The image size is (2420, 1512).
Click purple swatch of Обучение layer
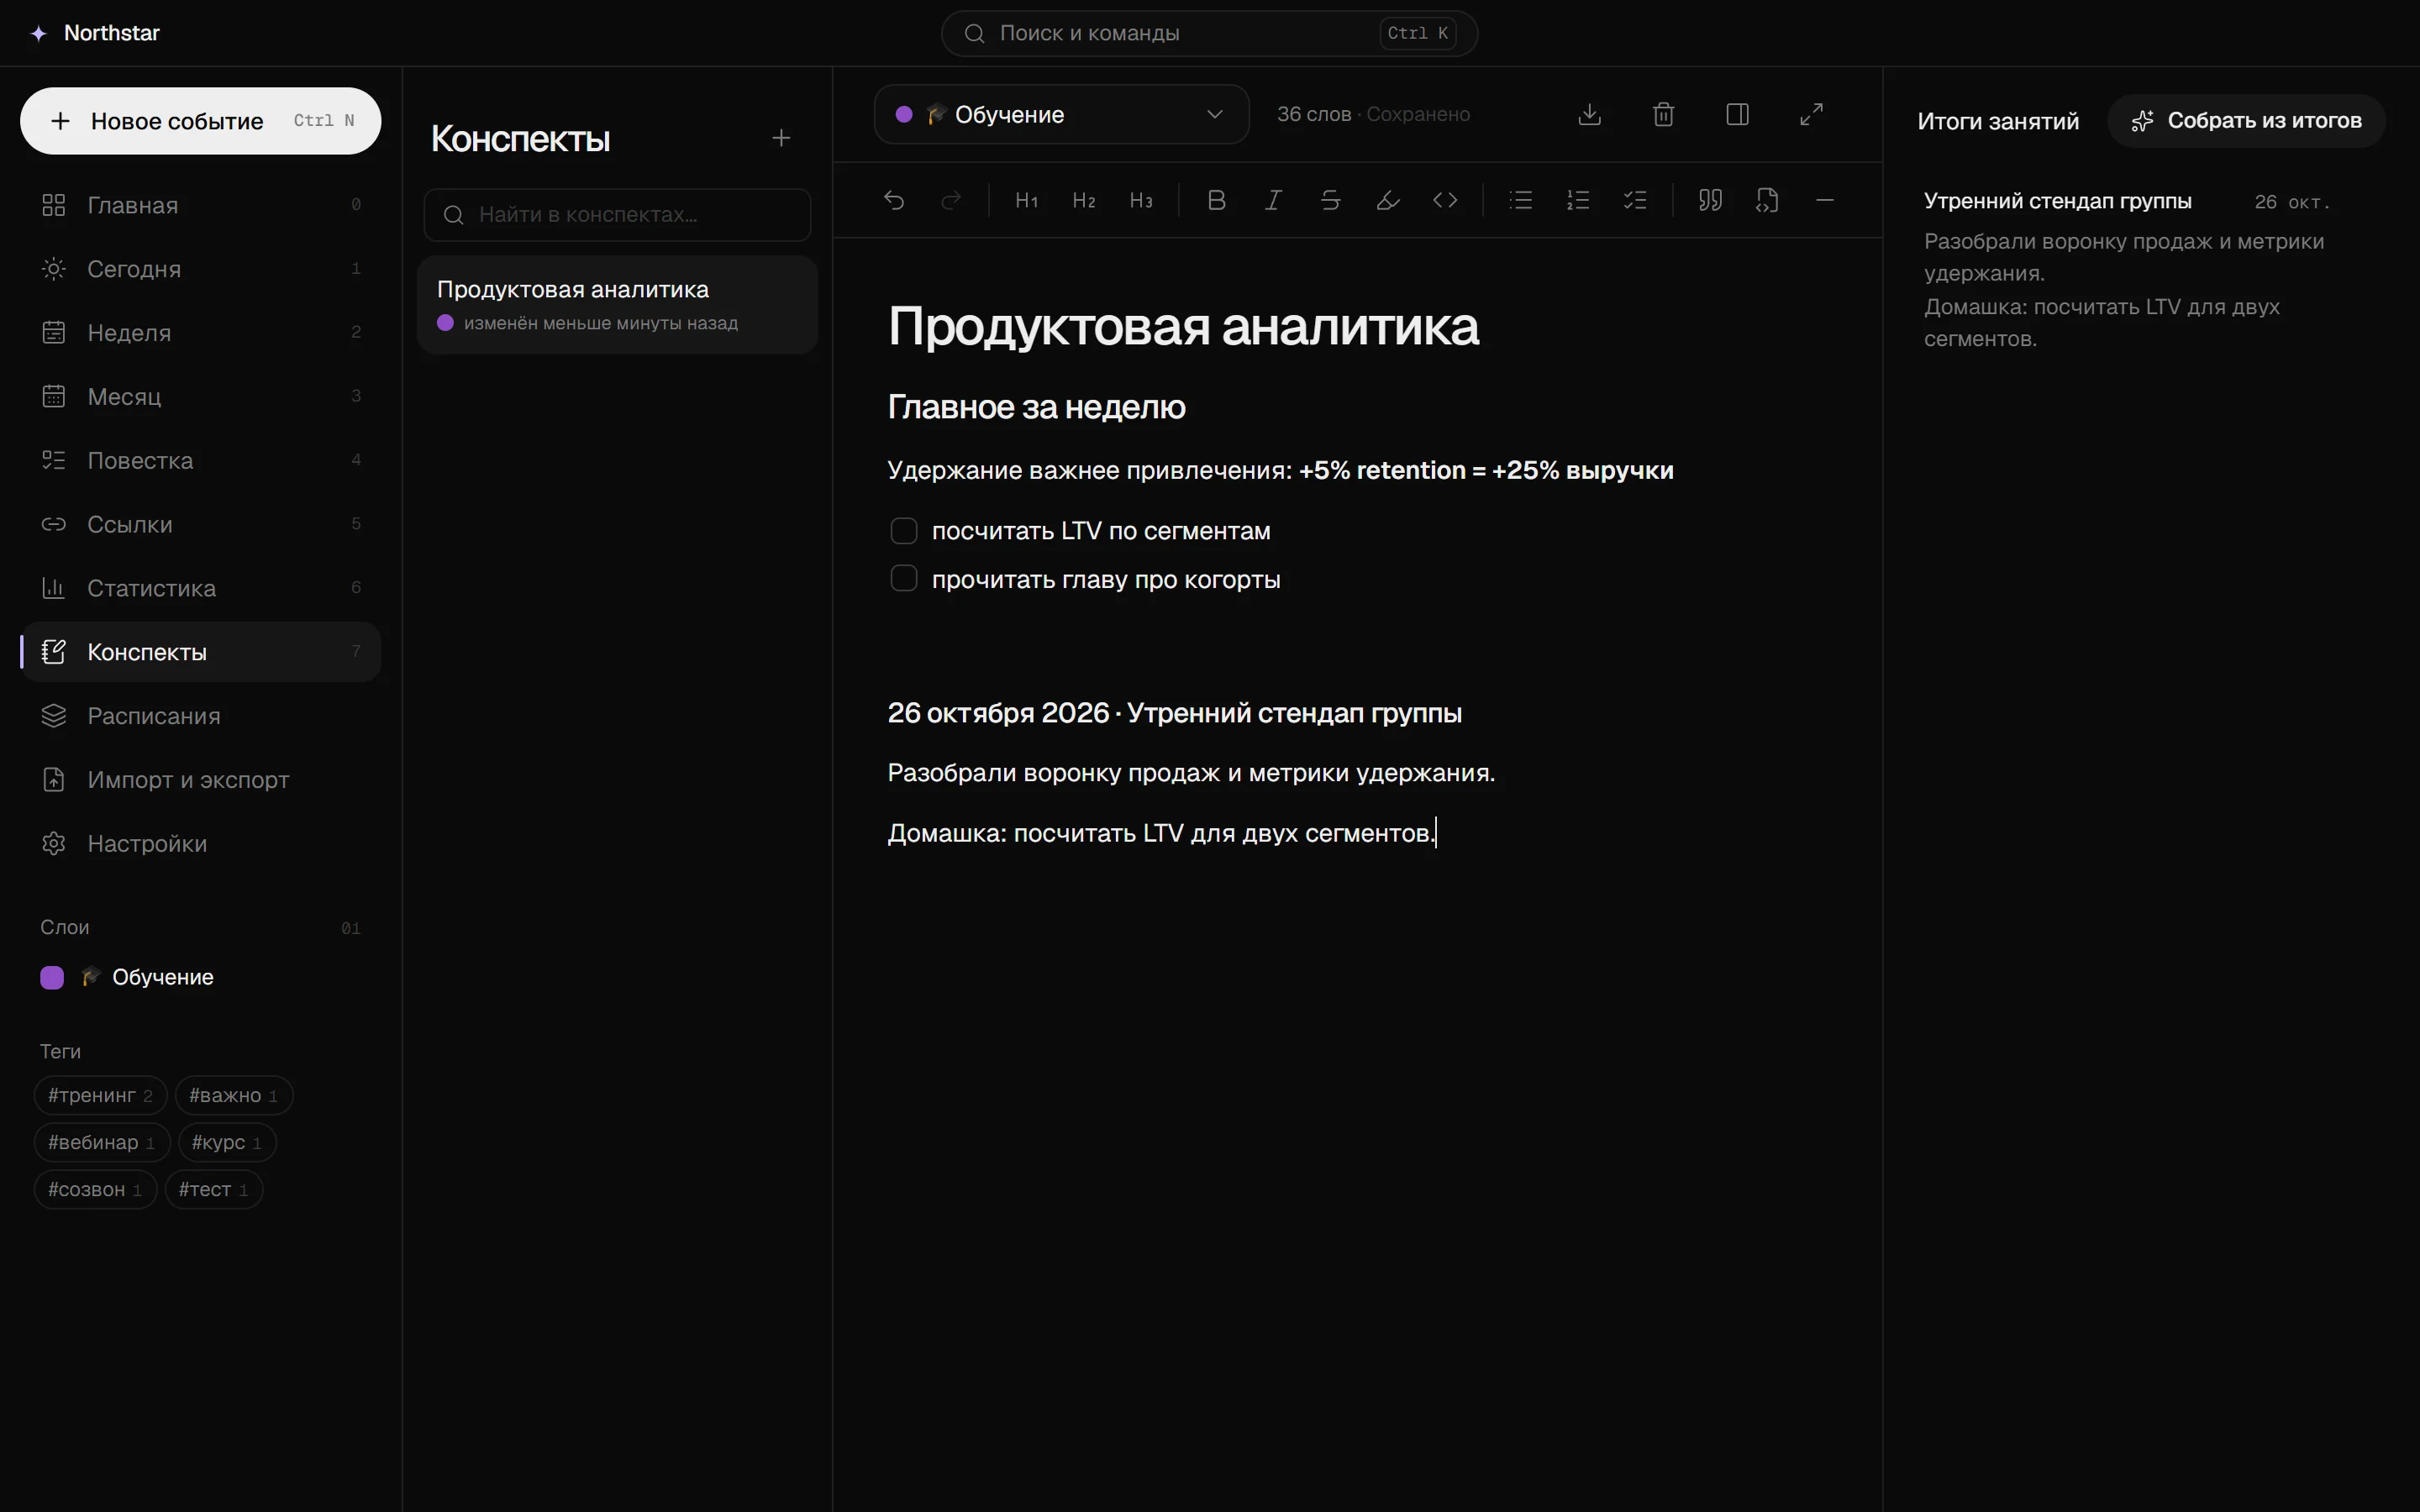(52, 977)
